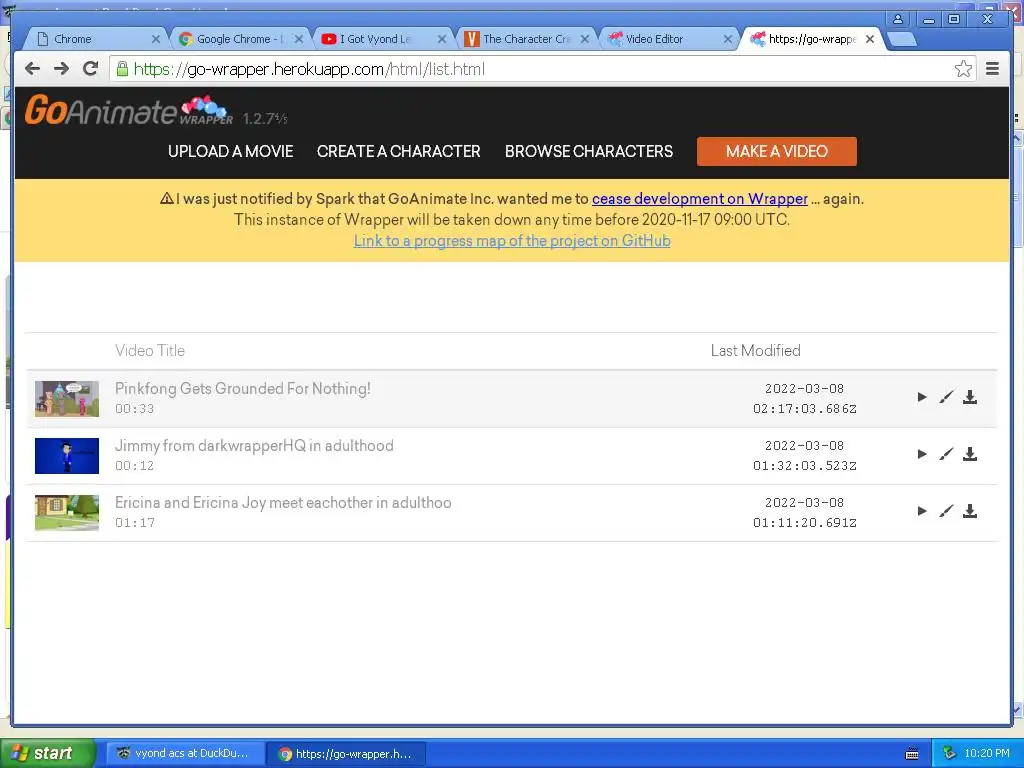Click the browser Forward arrow
Image resolution: width=1024 pixels, height=768 pixels.
(61, 69)
